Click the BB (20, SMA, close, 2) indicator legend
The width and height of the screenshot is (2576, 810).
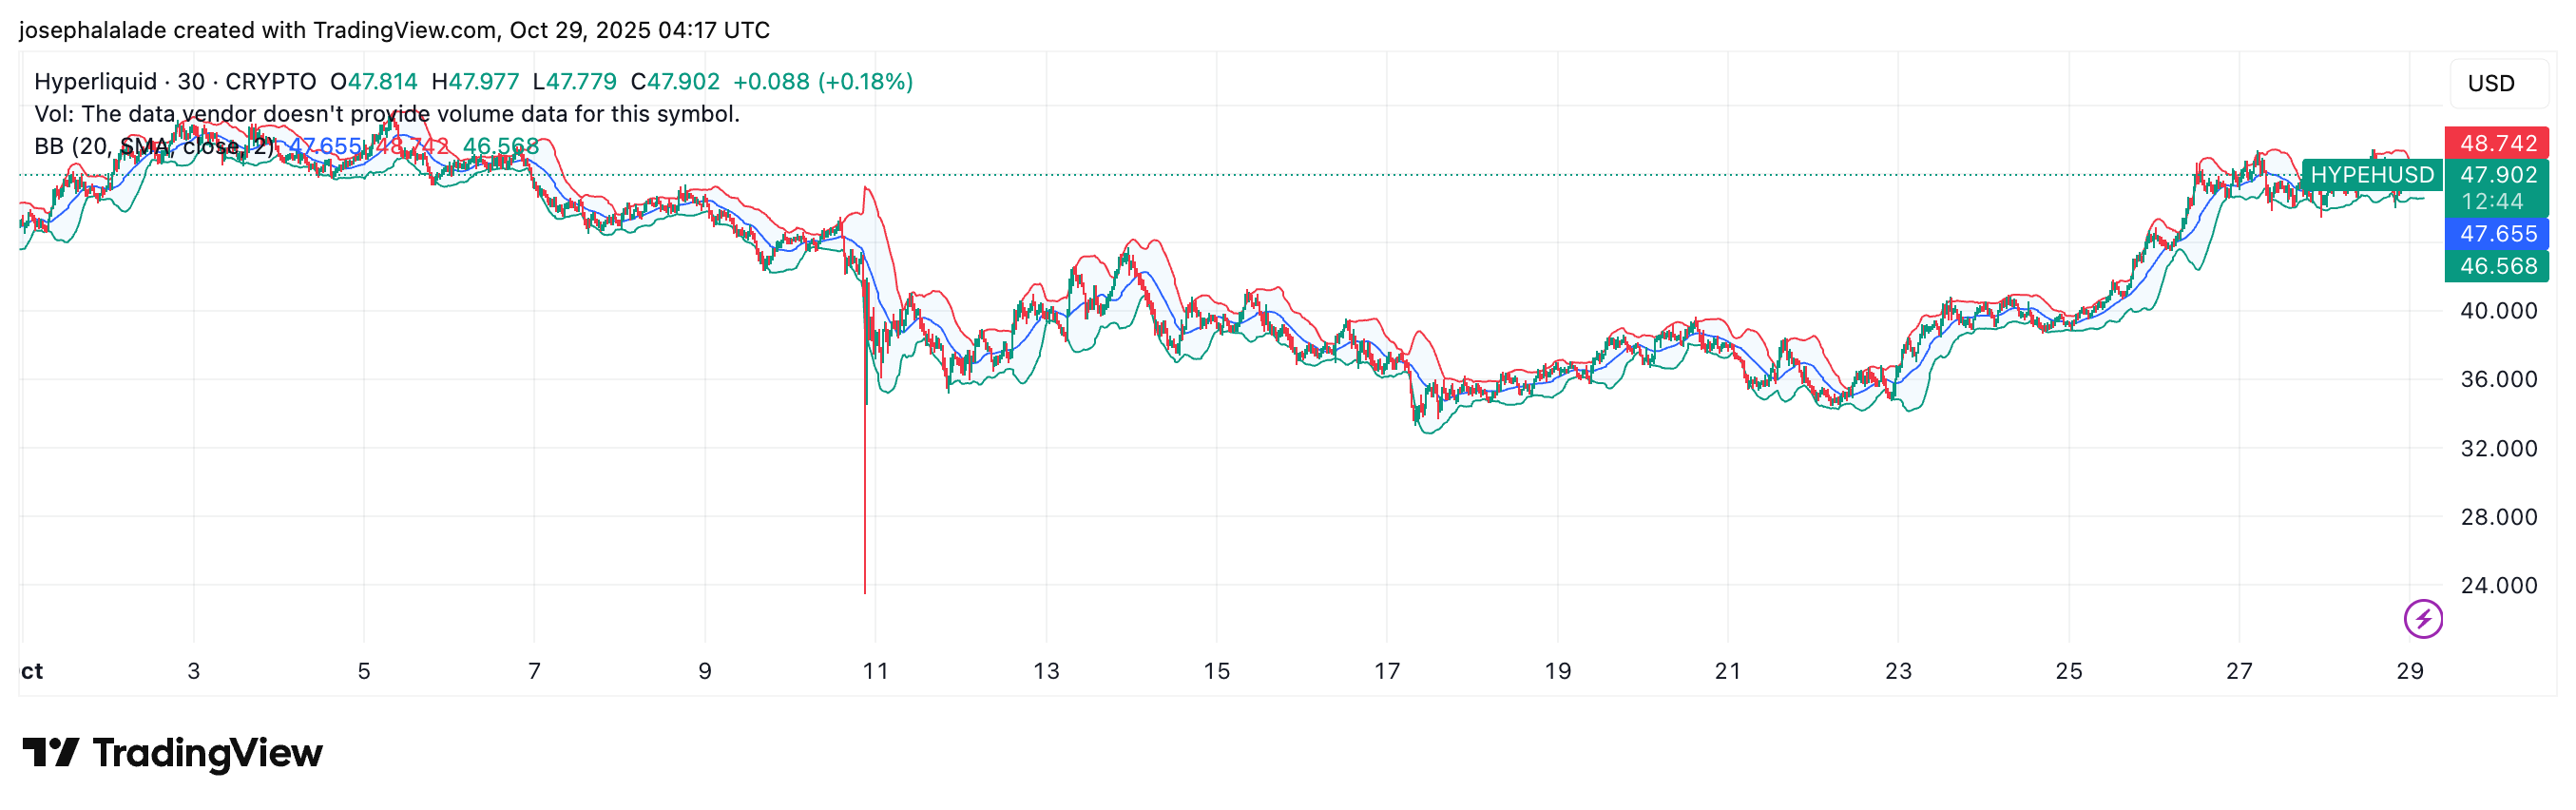(153, 146)
